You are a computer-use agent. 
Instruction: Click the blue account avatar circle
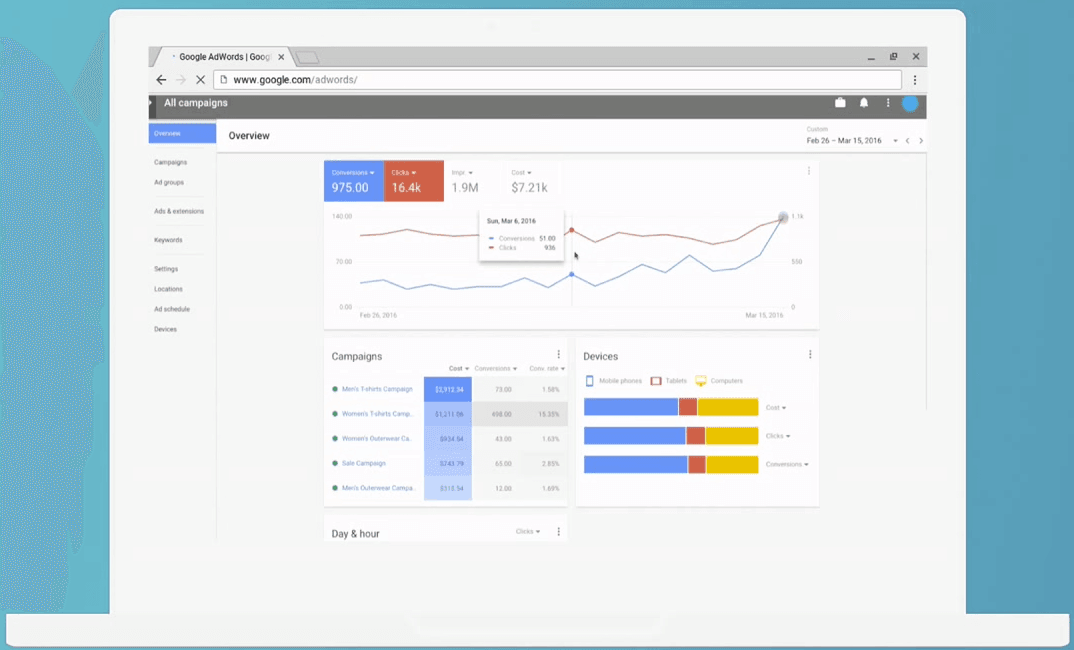point(910,103)
